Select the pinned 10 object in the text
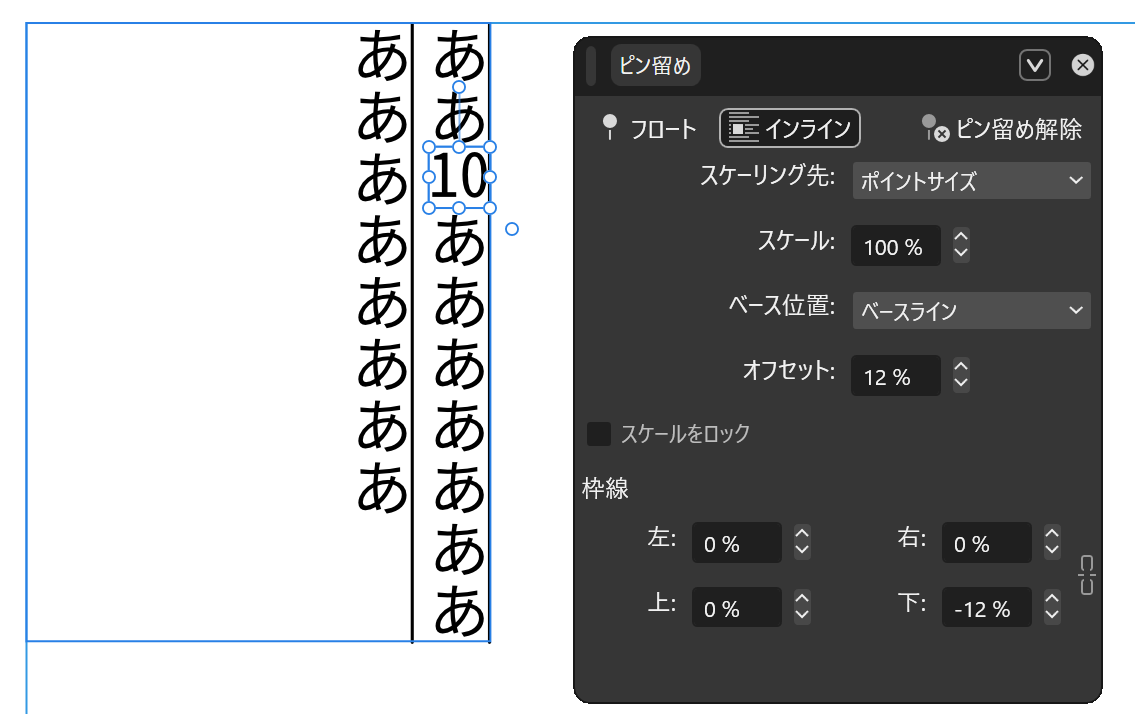 [x=457, y=178]
